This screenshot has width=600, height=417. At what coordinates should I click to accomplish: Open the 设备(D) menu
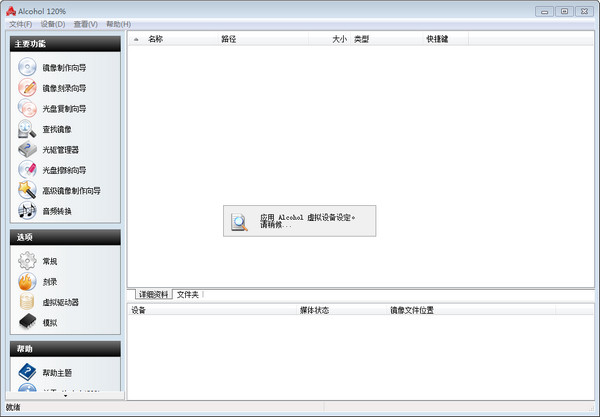point(53,24)
